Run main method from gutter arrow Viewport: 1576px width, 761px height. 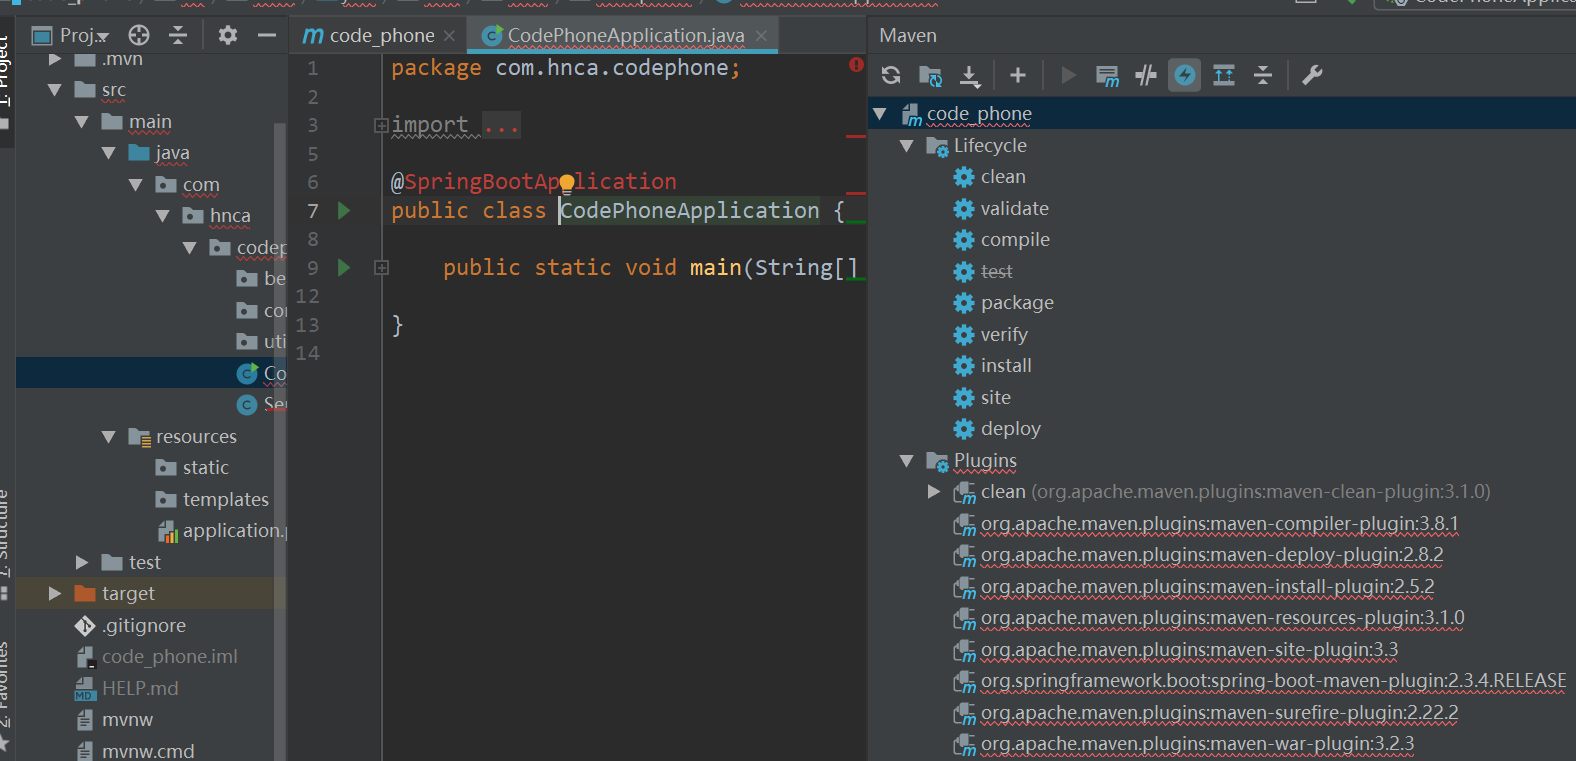click(x=344, y=268)
